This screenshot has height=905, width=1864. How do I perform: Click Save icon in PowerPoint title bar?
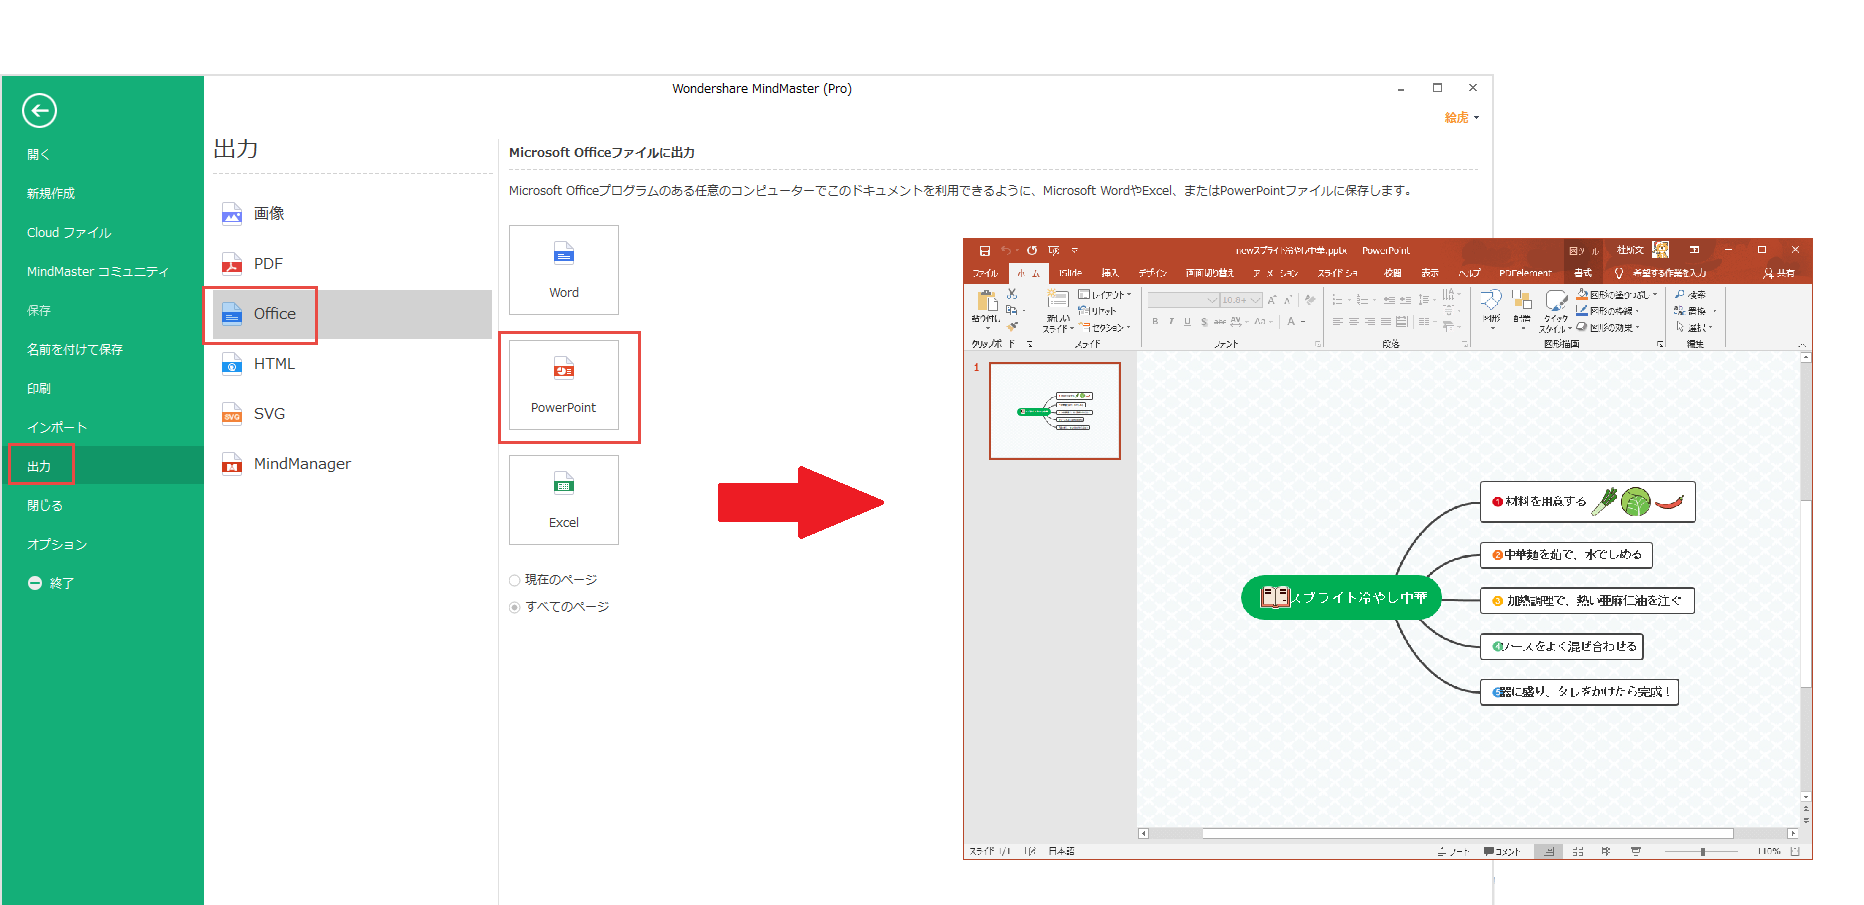(x=985, y=251)
